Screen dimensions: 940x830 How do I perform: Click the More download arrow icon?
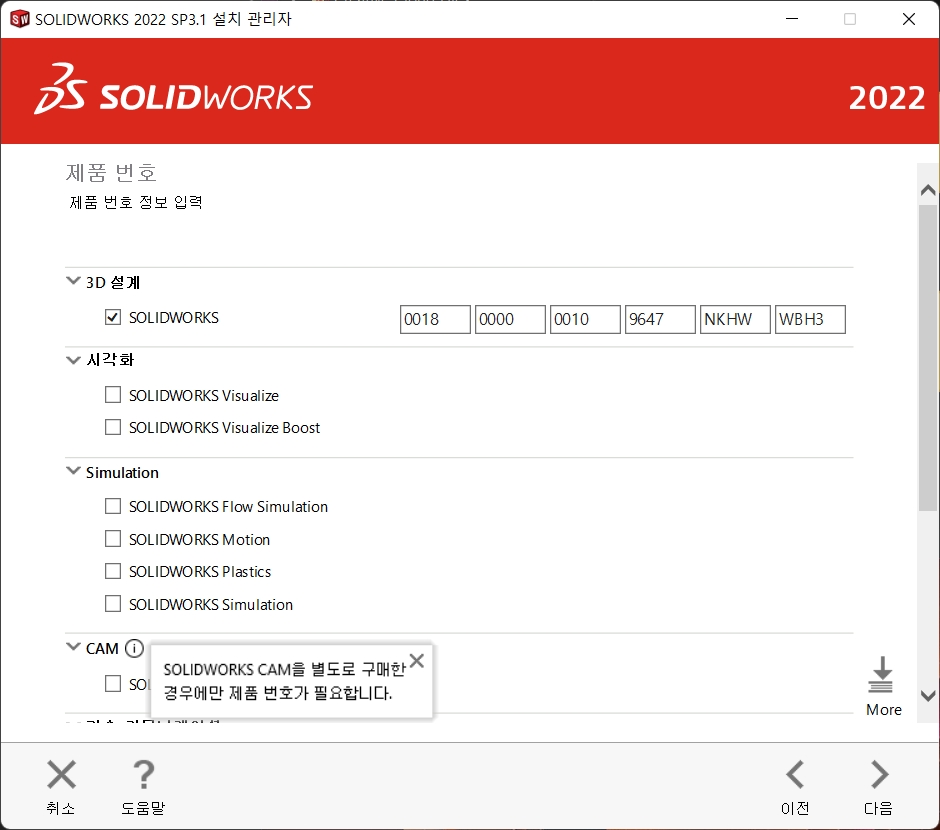881,674
